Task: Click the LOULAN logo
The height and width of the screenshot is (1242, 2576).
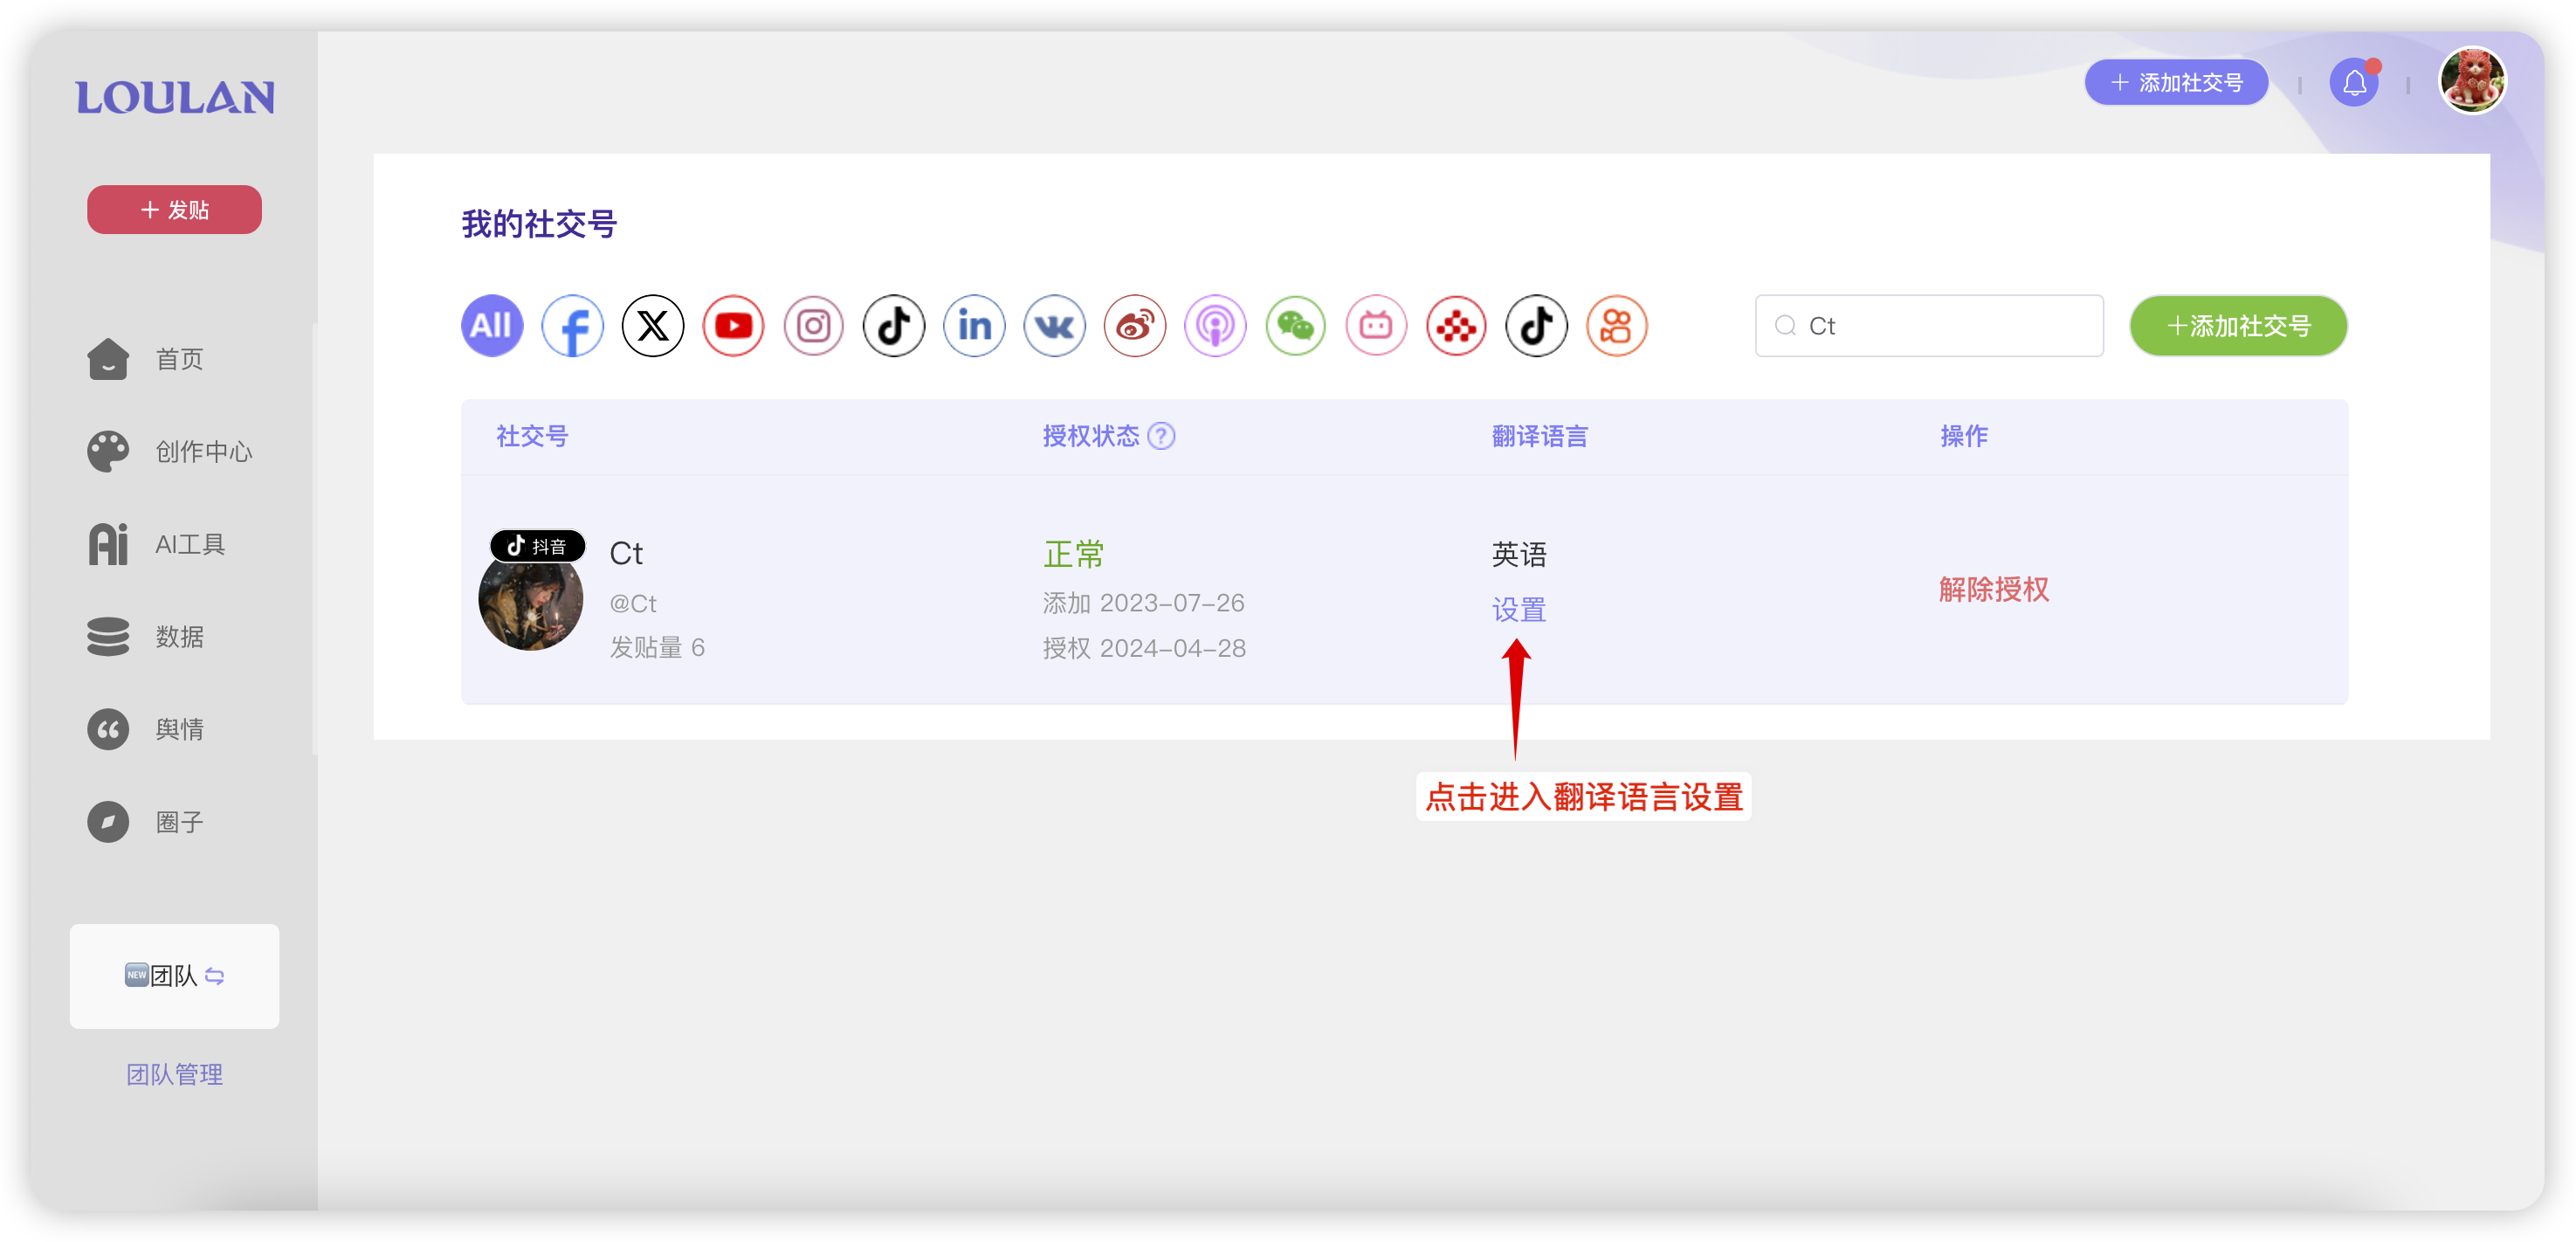Action: click(175, 97)
